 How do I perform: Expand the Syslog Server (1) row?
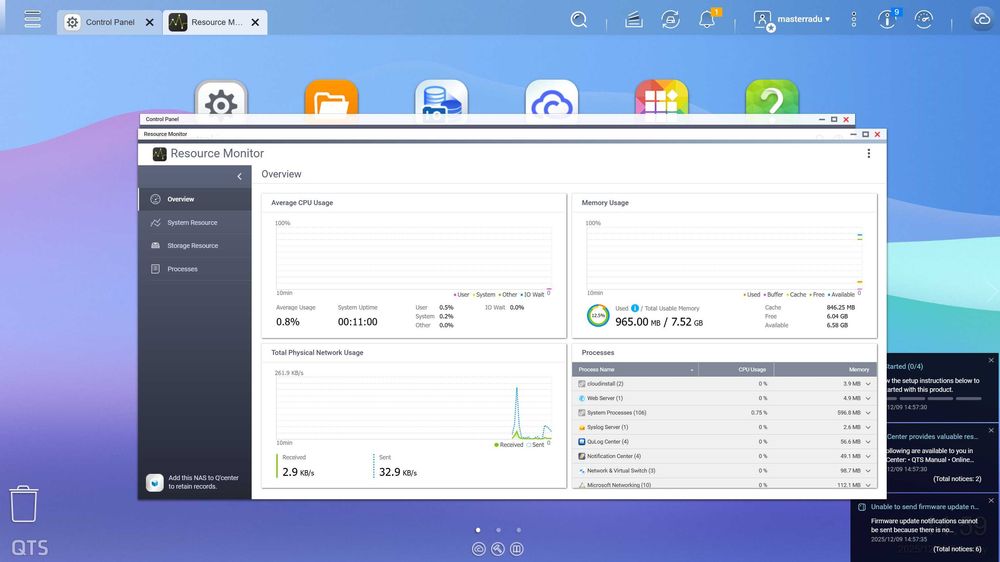868,427
